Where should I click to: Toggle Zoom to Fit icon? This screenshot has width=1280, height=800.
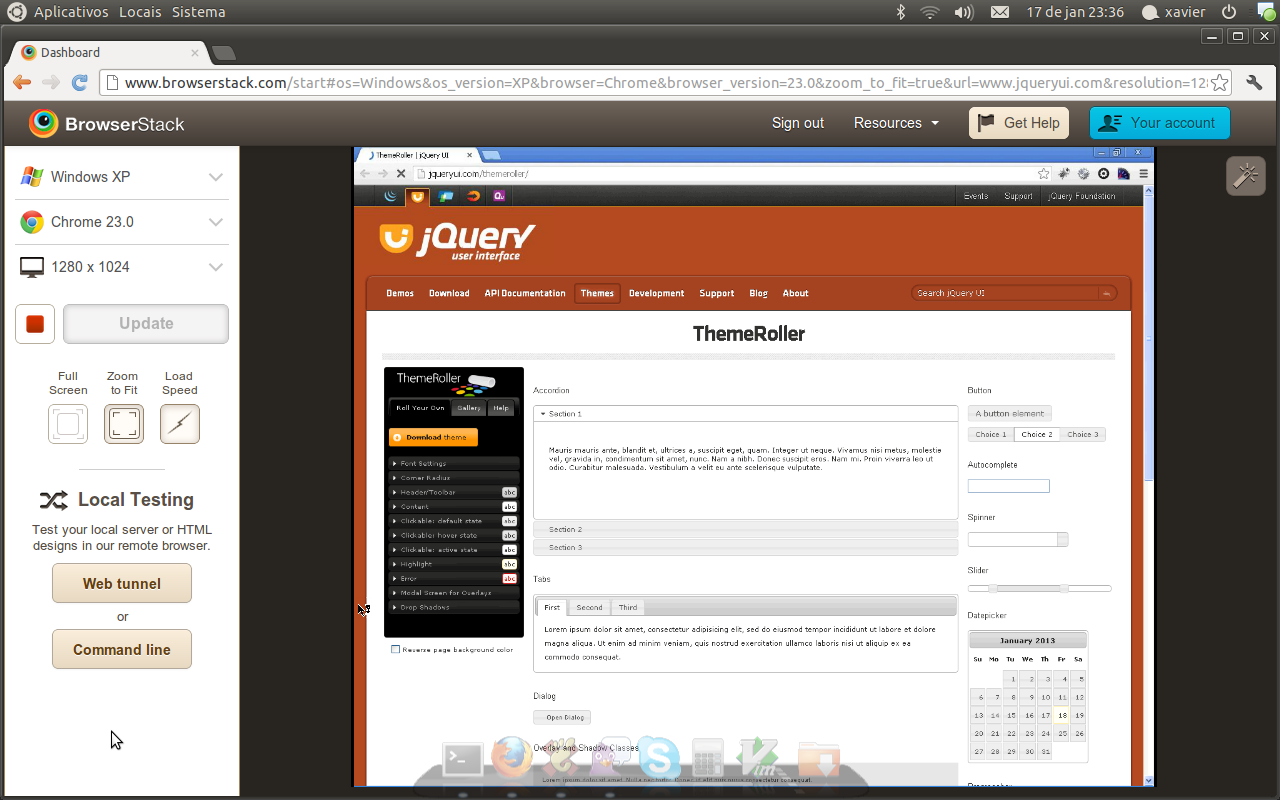click(124, 424)
